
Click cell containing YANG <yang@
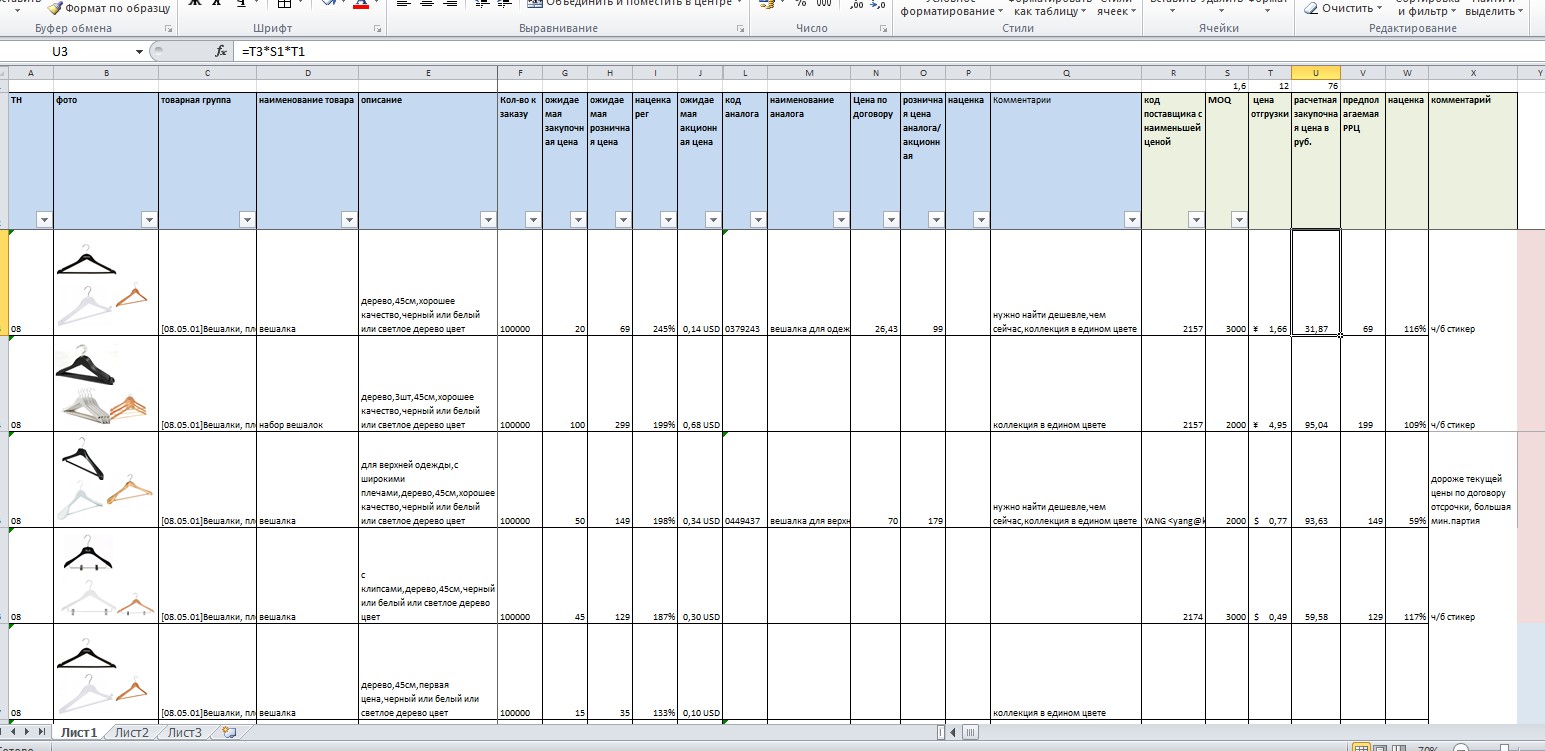[x=1174, y=480]
